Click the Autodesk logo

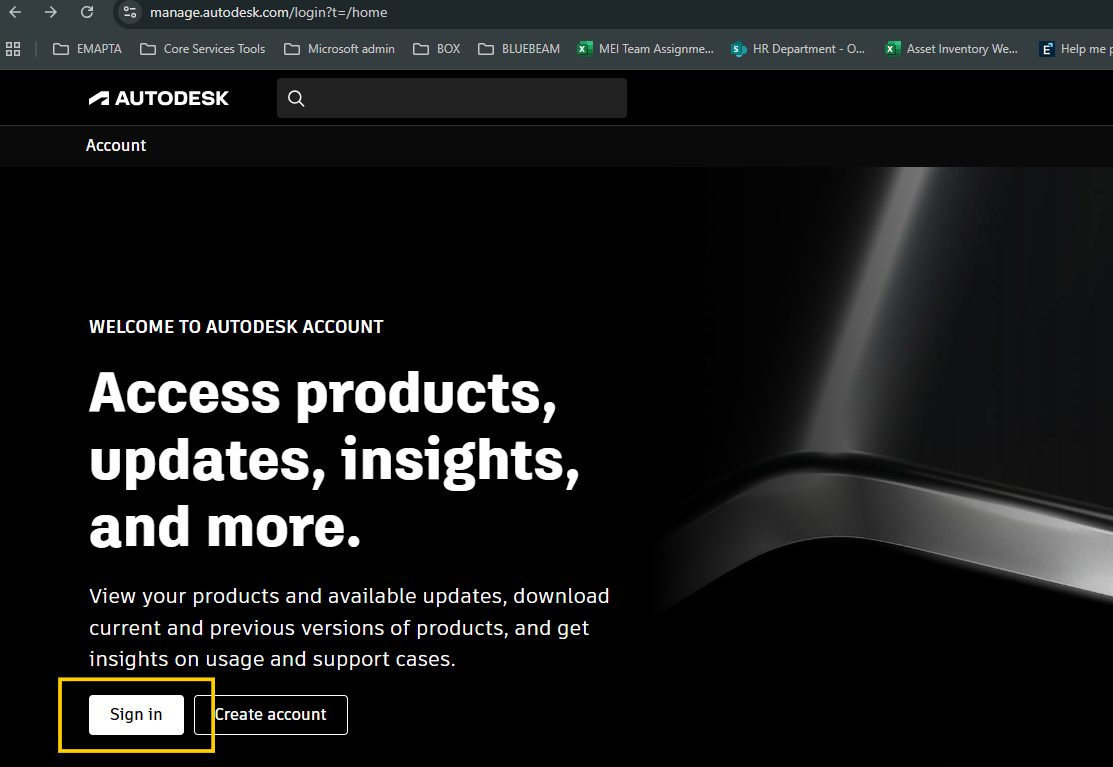(x=158, y=98)
